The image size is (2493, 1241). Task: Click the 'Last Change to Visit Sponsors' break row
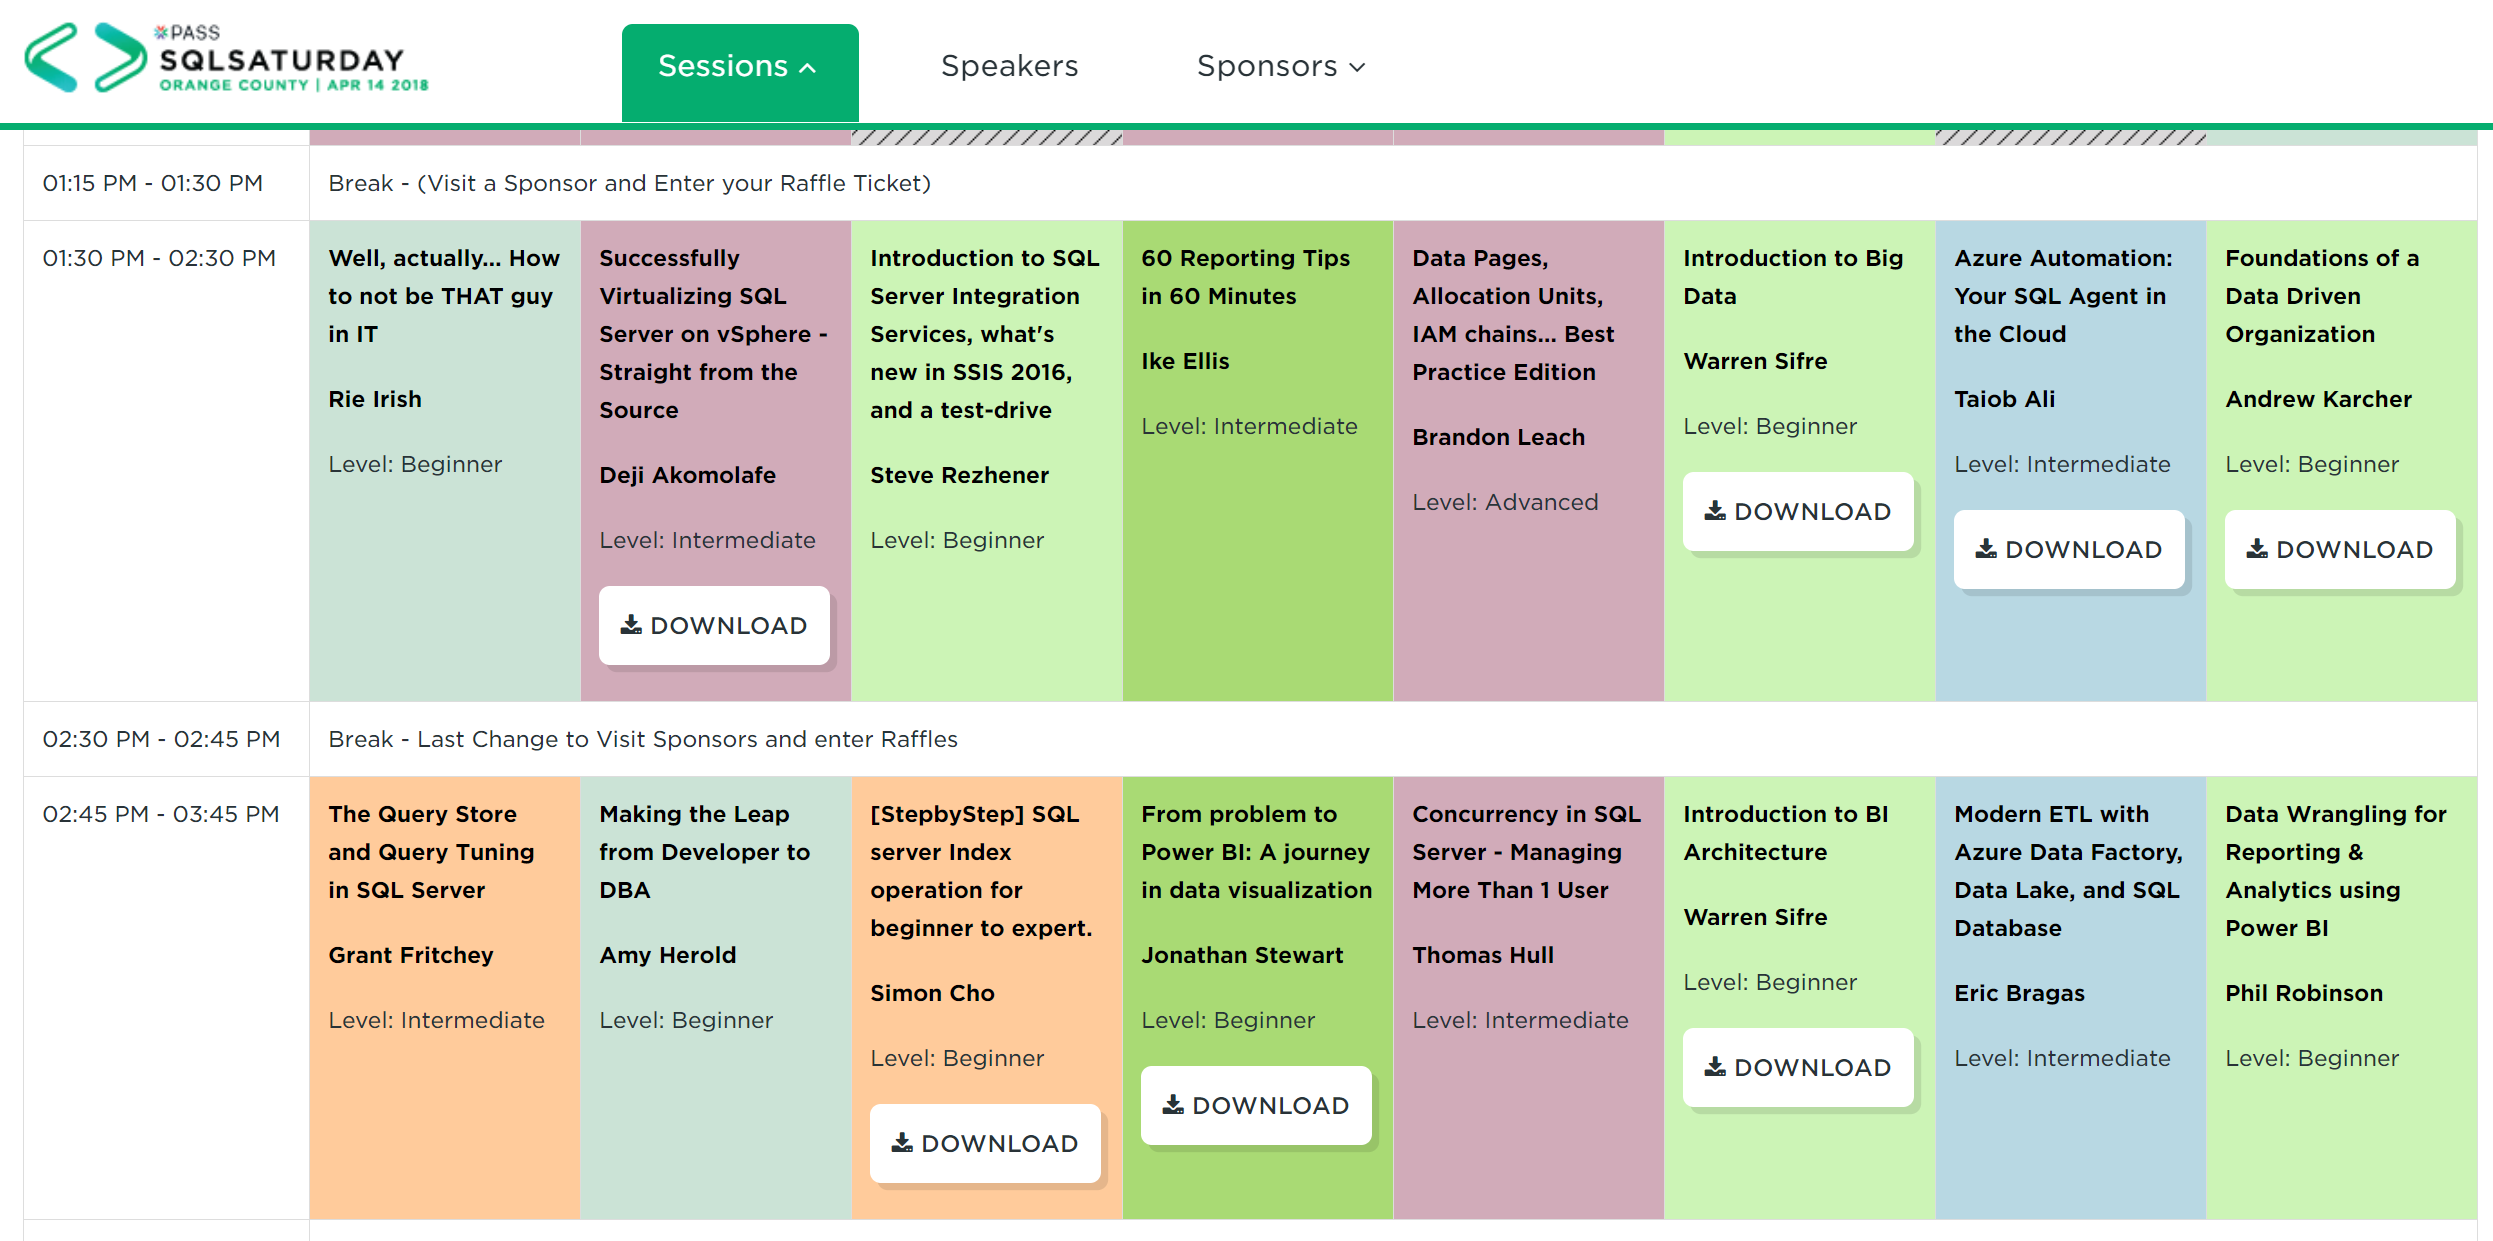[1393, 739]
